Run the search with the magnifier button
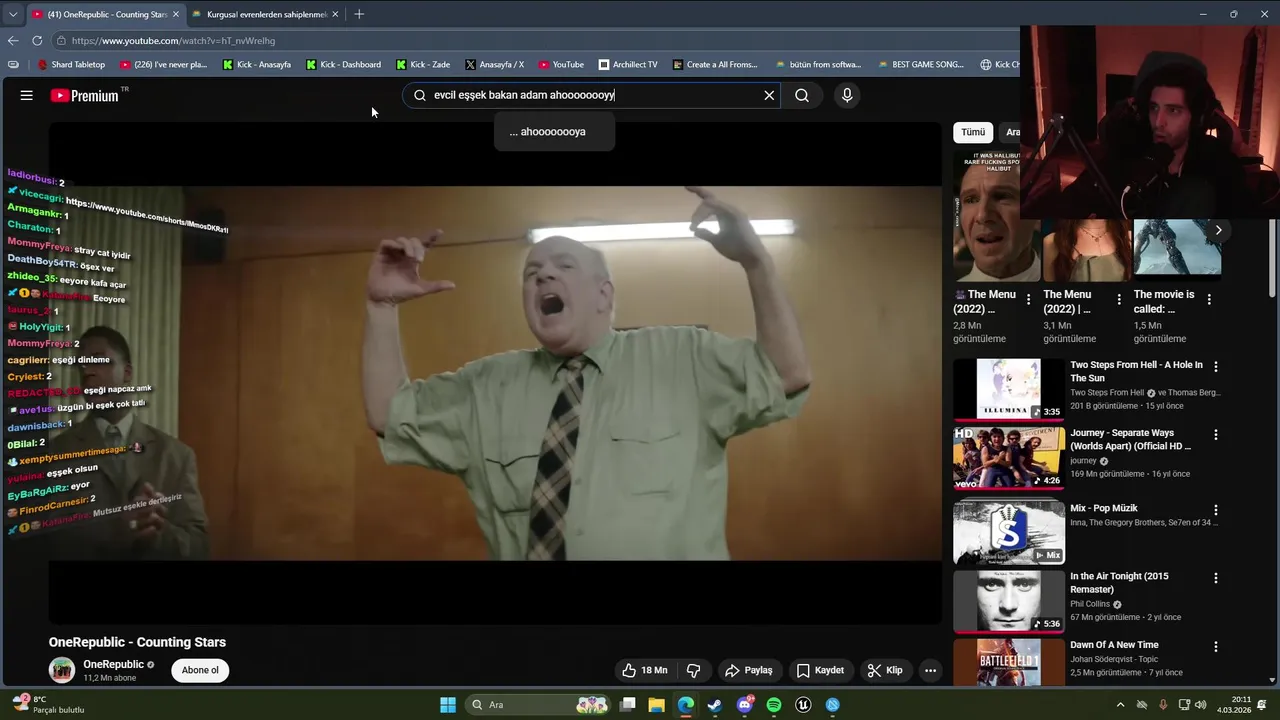 pyautogui.click(x=802, y=95)
